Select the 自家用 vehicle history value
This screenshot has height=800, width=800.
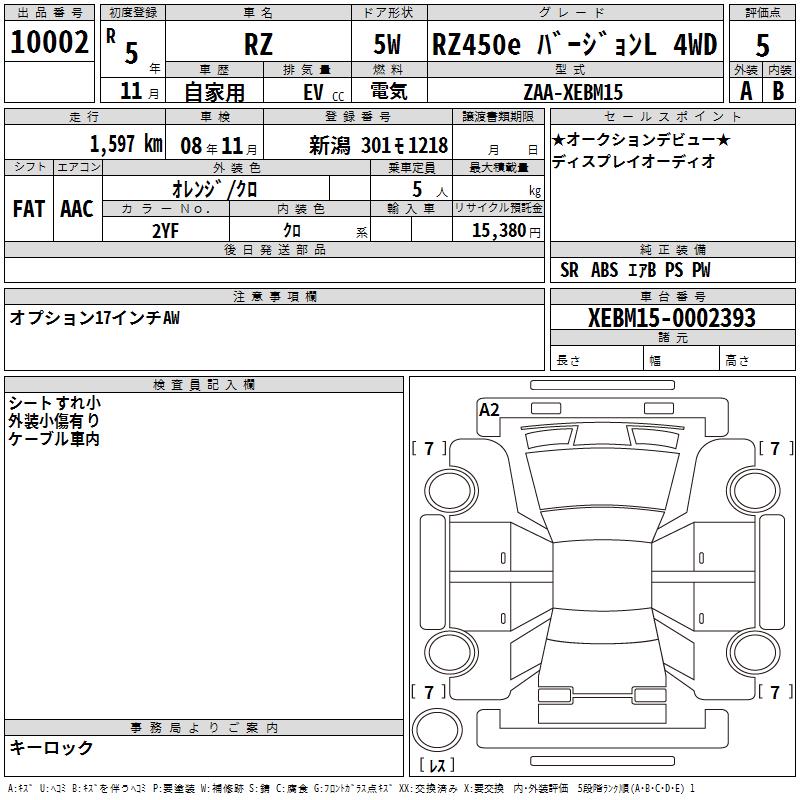[214, 92]
